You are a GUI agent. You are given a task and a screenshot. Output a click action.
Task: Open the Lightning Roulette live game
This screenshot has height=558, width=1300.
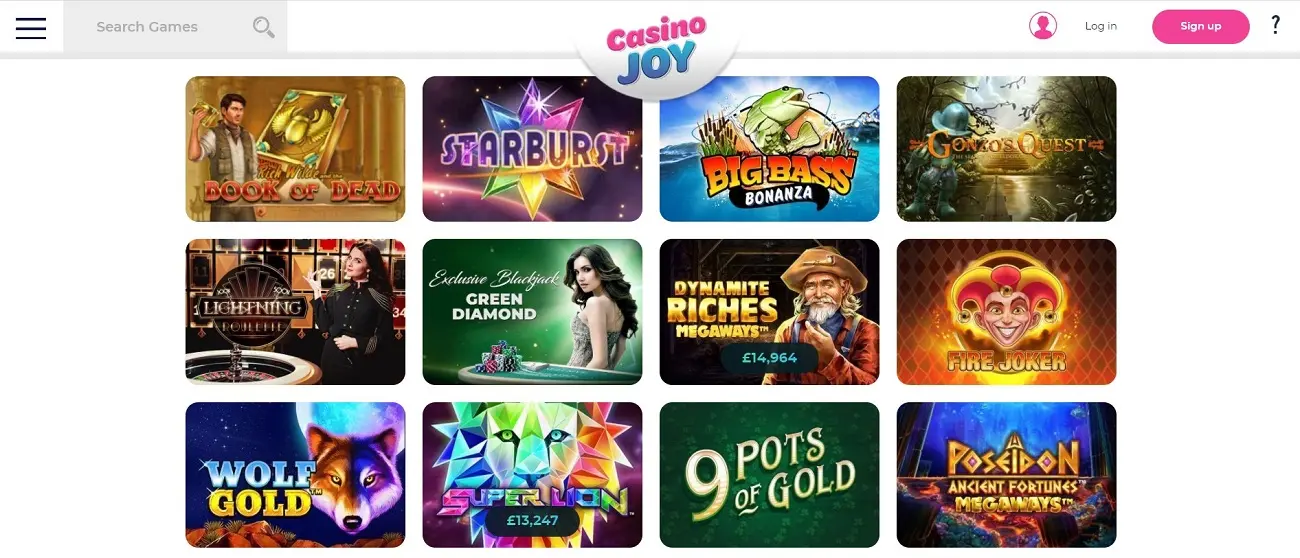(295, 312)
